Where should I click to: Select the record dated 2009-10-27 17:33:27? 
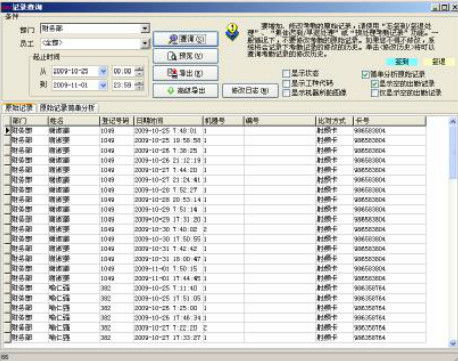[x=218, y=337]
